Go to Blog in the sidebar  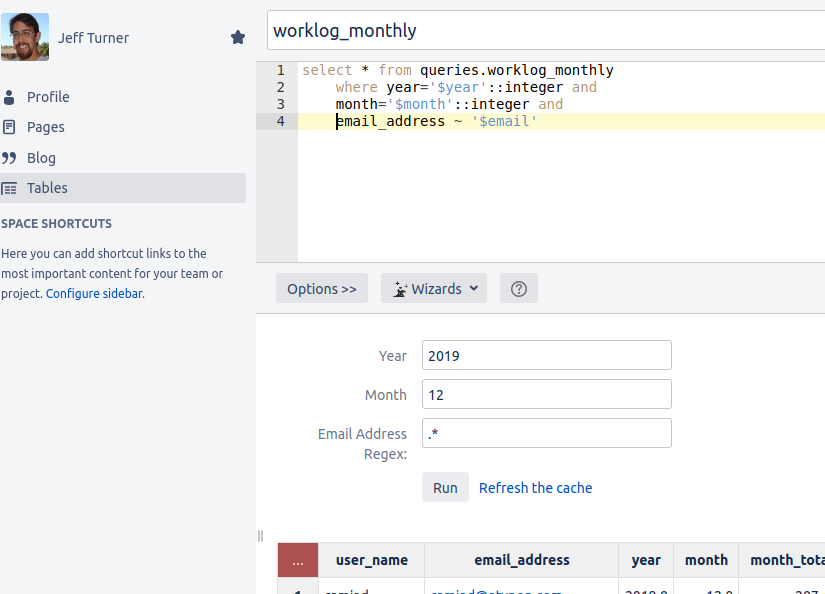click(41, 158)
